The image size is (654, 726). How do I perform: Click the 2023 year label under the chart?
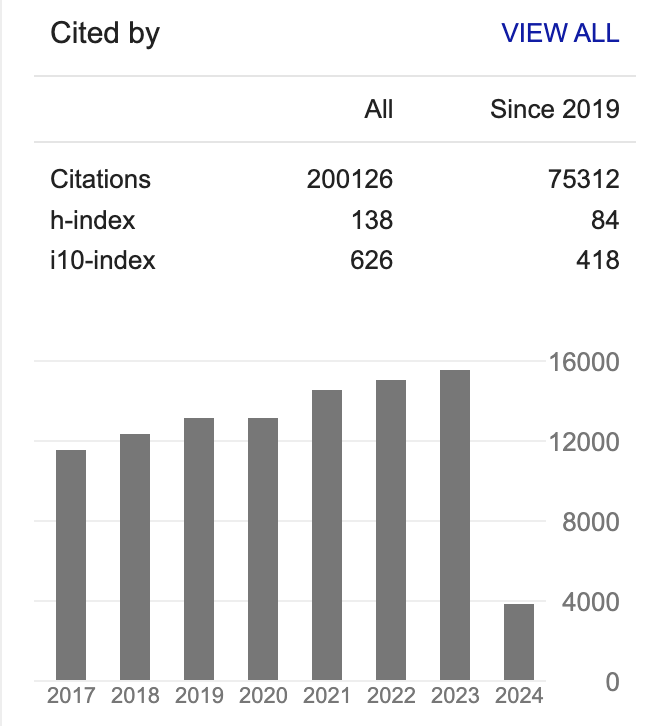pos(455,695)
